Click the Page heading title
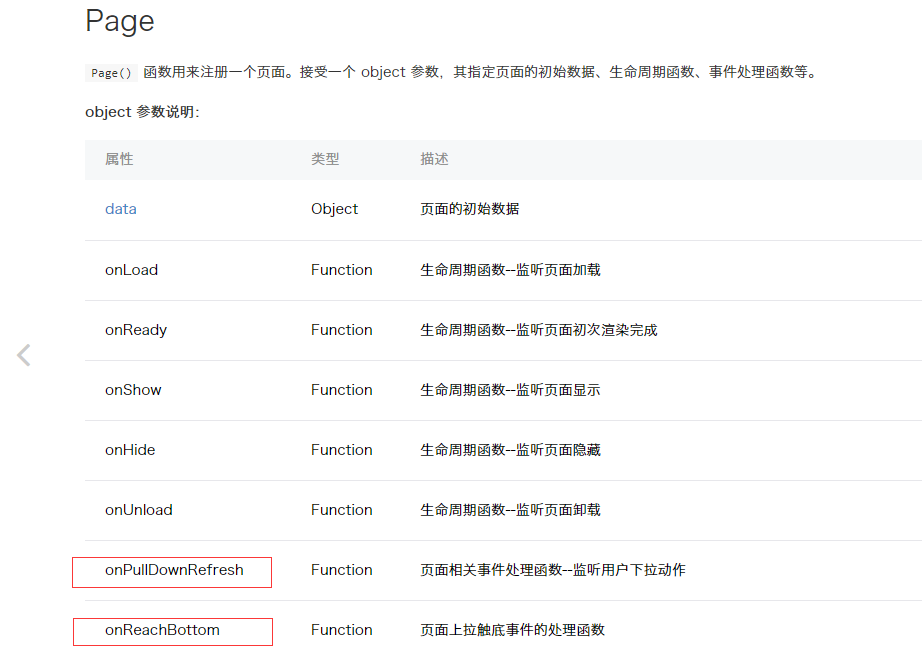922x660 pixels. (119, 22)
